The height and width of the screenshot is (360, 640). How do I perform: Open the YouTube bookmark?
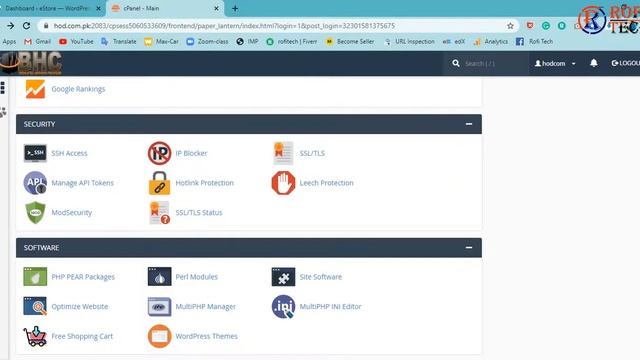[x=76, y=42]
